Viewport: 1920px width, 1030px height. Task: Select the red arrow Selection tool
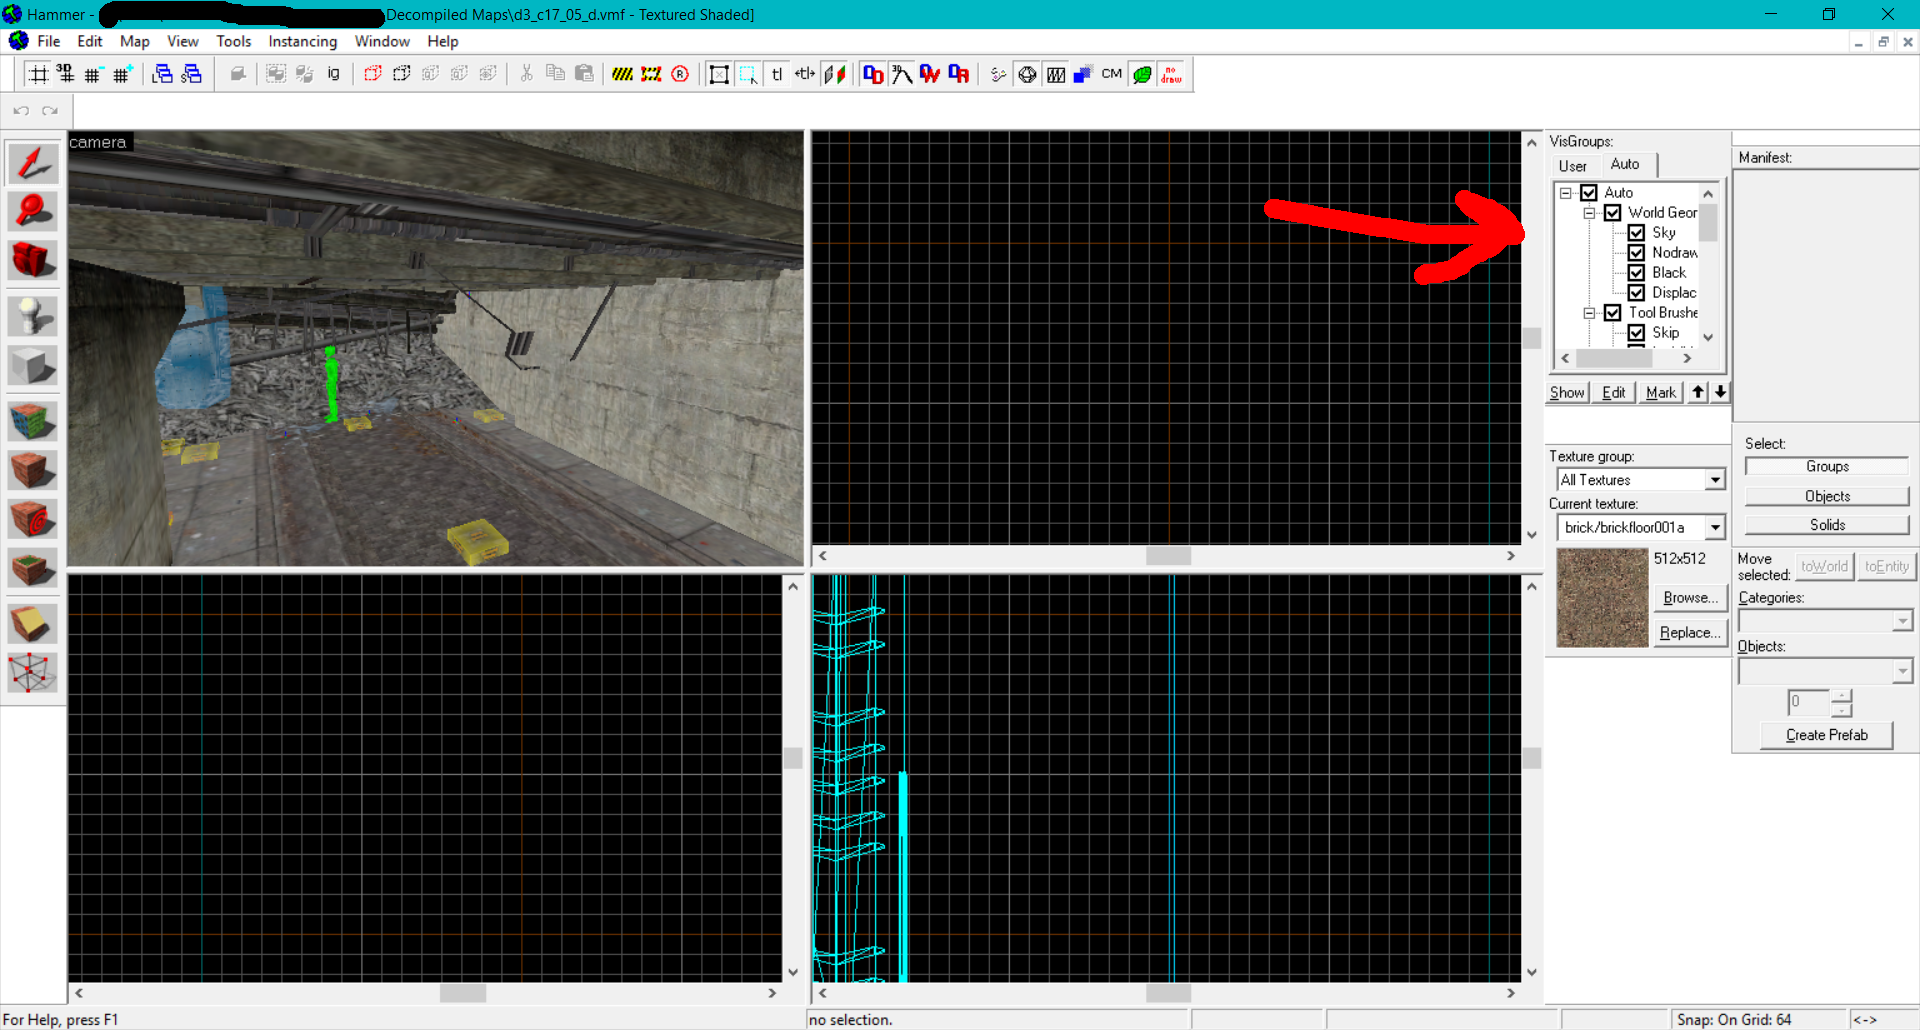point(33,162)
